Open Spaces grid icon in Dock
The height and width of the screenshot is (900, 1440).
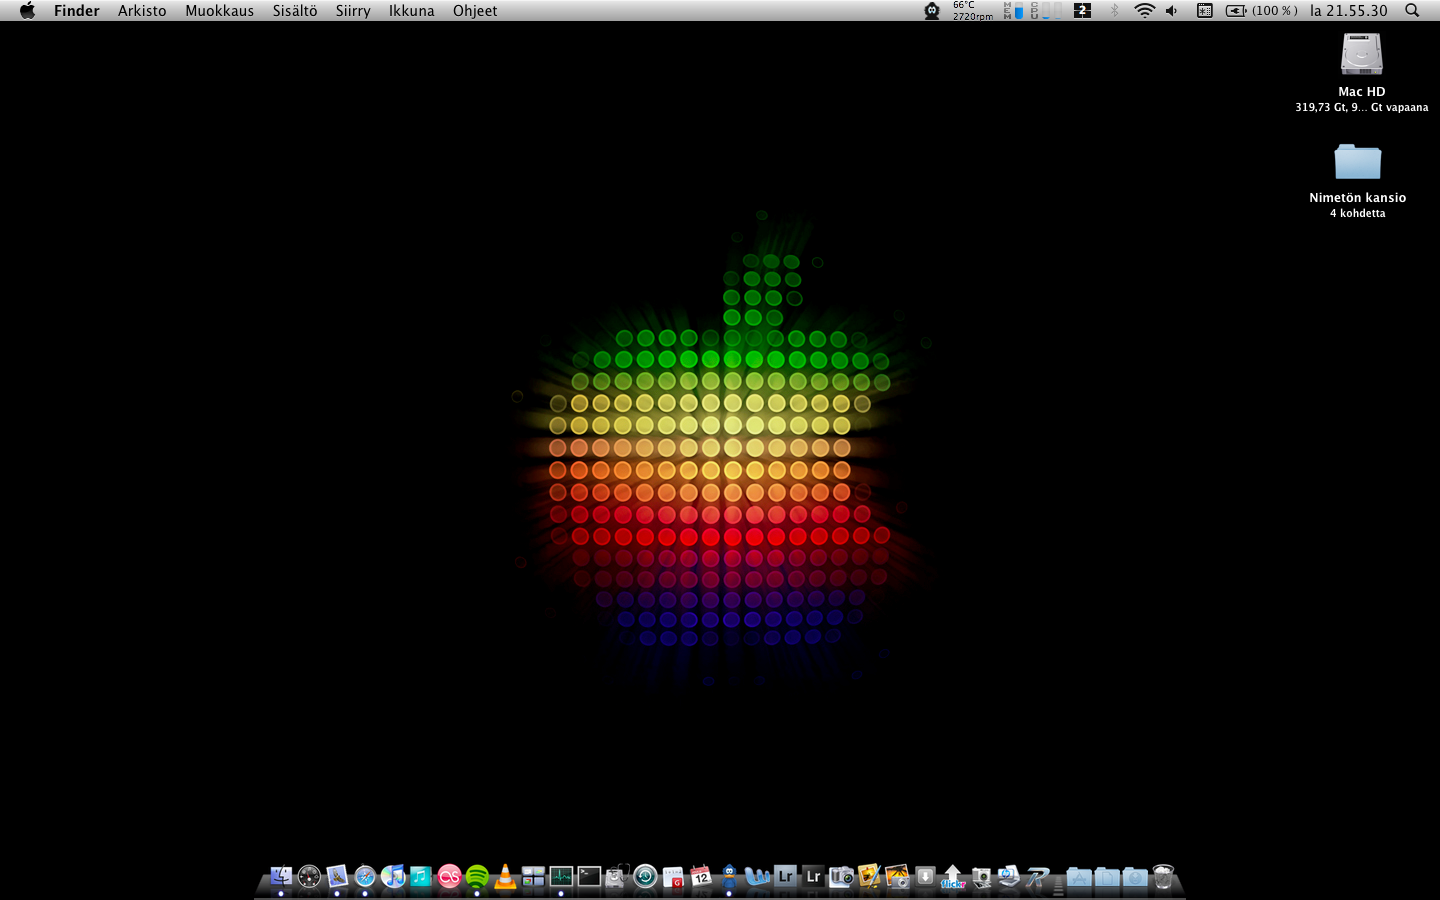533,877
